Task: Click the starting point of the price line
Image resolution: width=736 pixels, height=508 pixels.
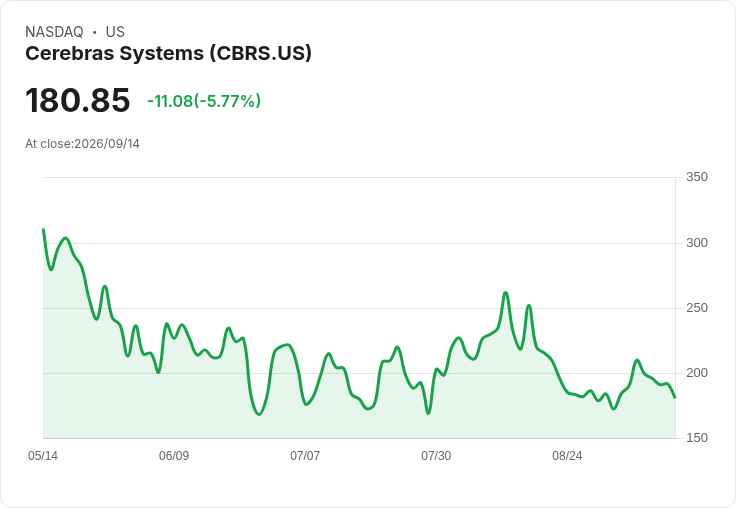Action: click(x=44, y=230)
